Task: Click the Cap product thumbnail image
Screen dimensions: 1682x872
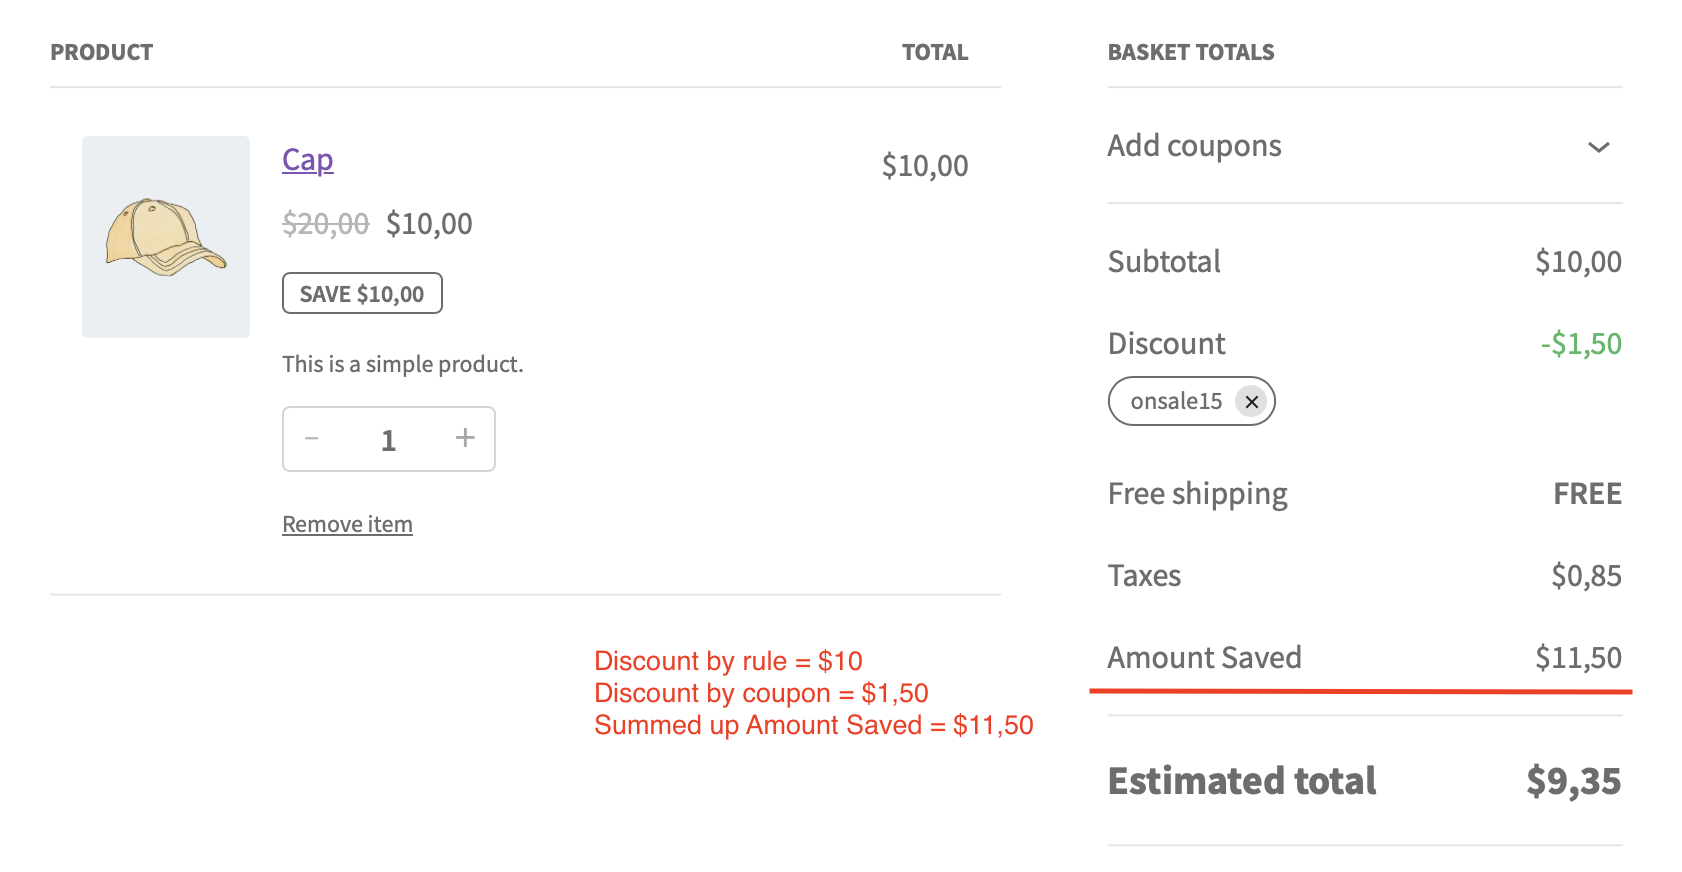Action: point(166,237)
